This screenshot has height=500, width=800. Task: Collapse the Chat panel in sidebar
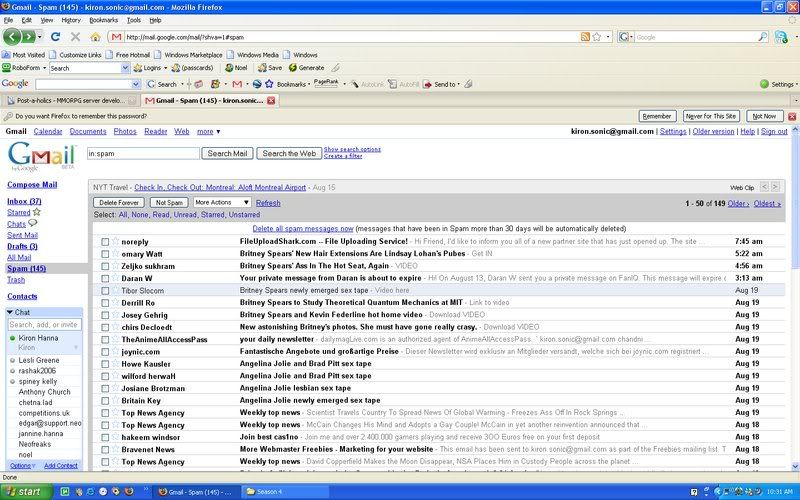[x=12, y=312]
